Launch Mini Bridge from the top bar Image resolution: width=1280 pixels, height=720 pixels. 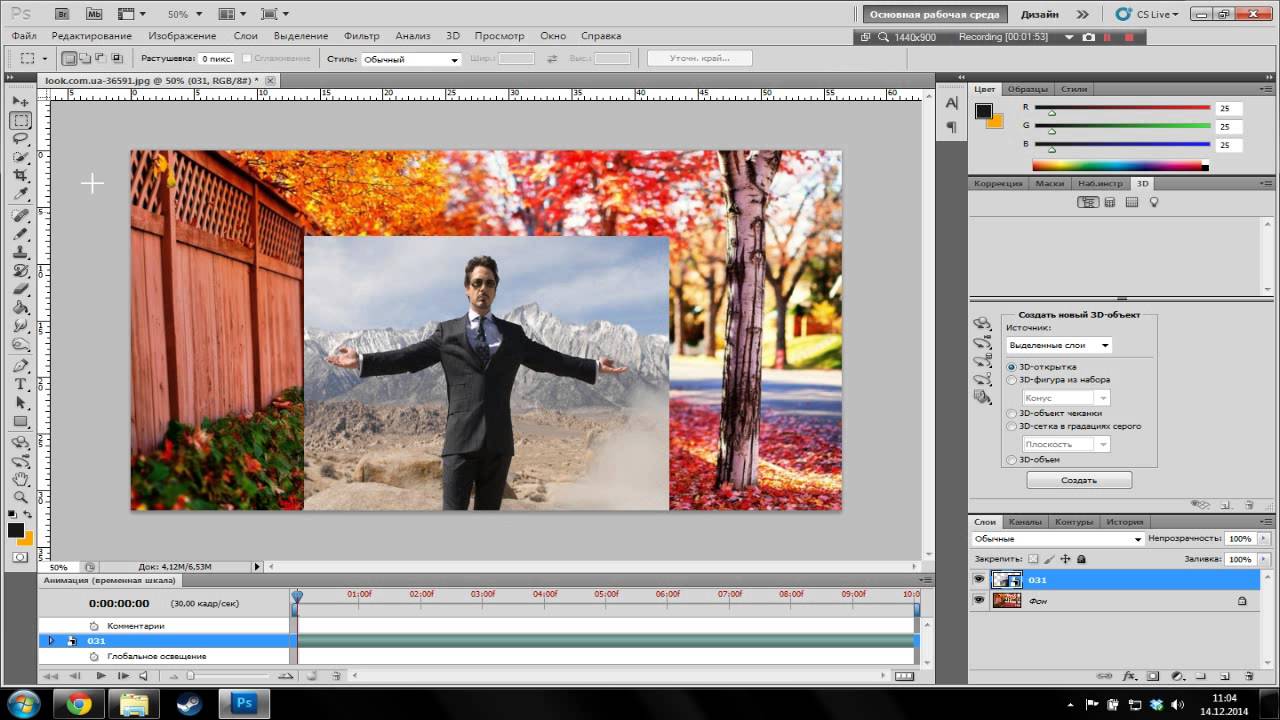click(x=94, y=15)
